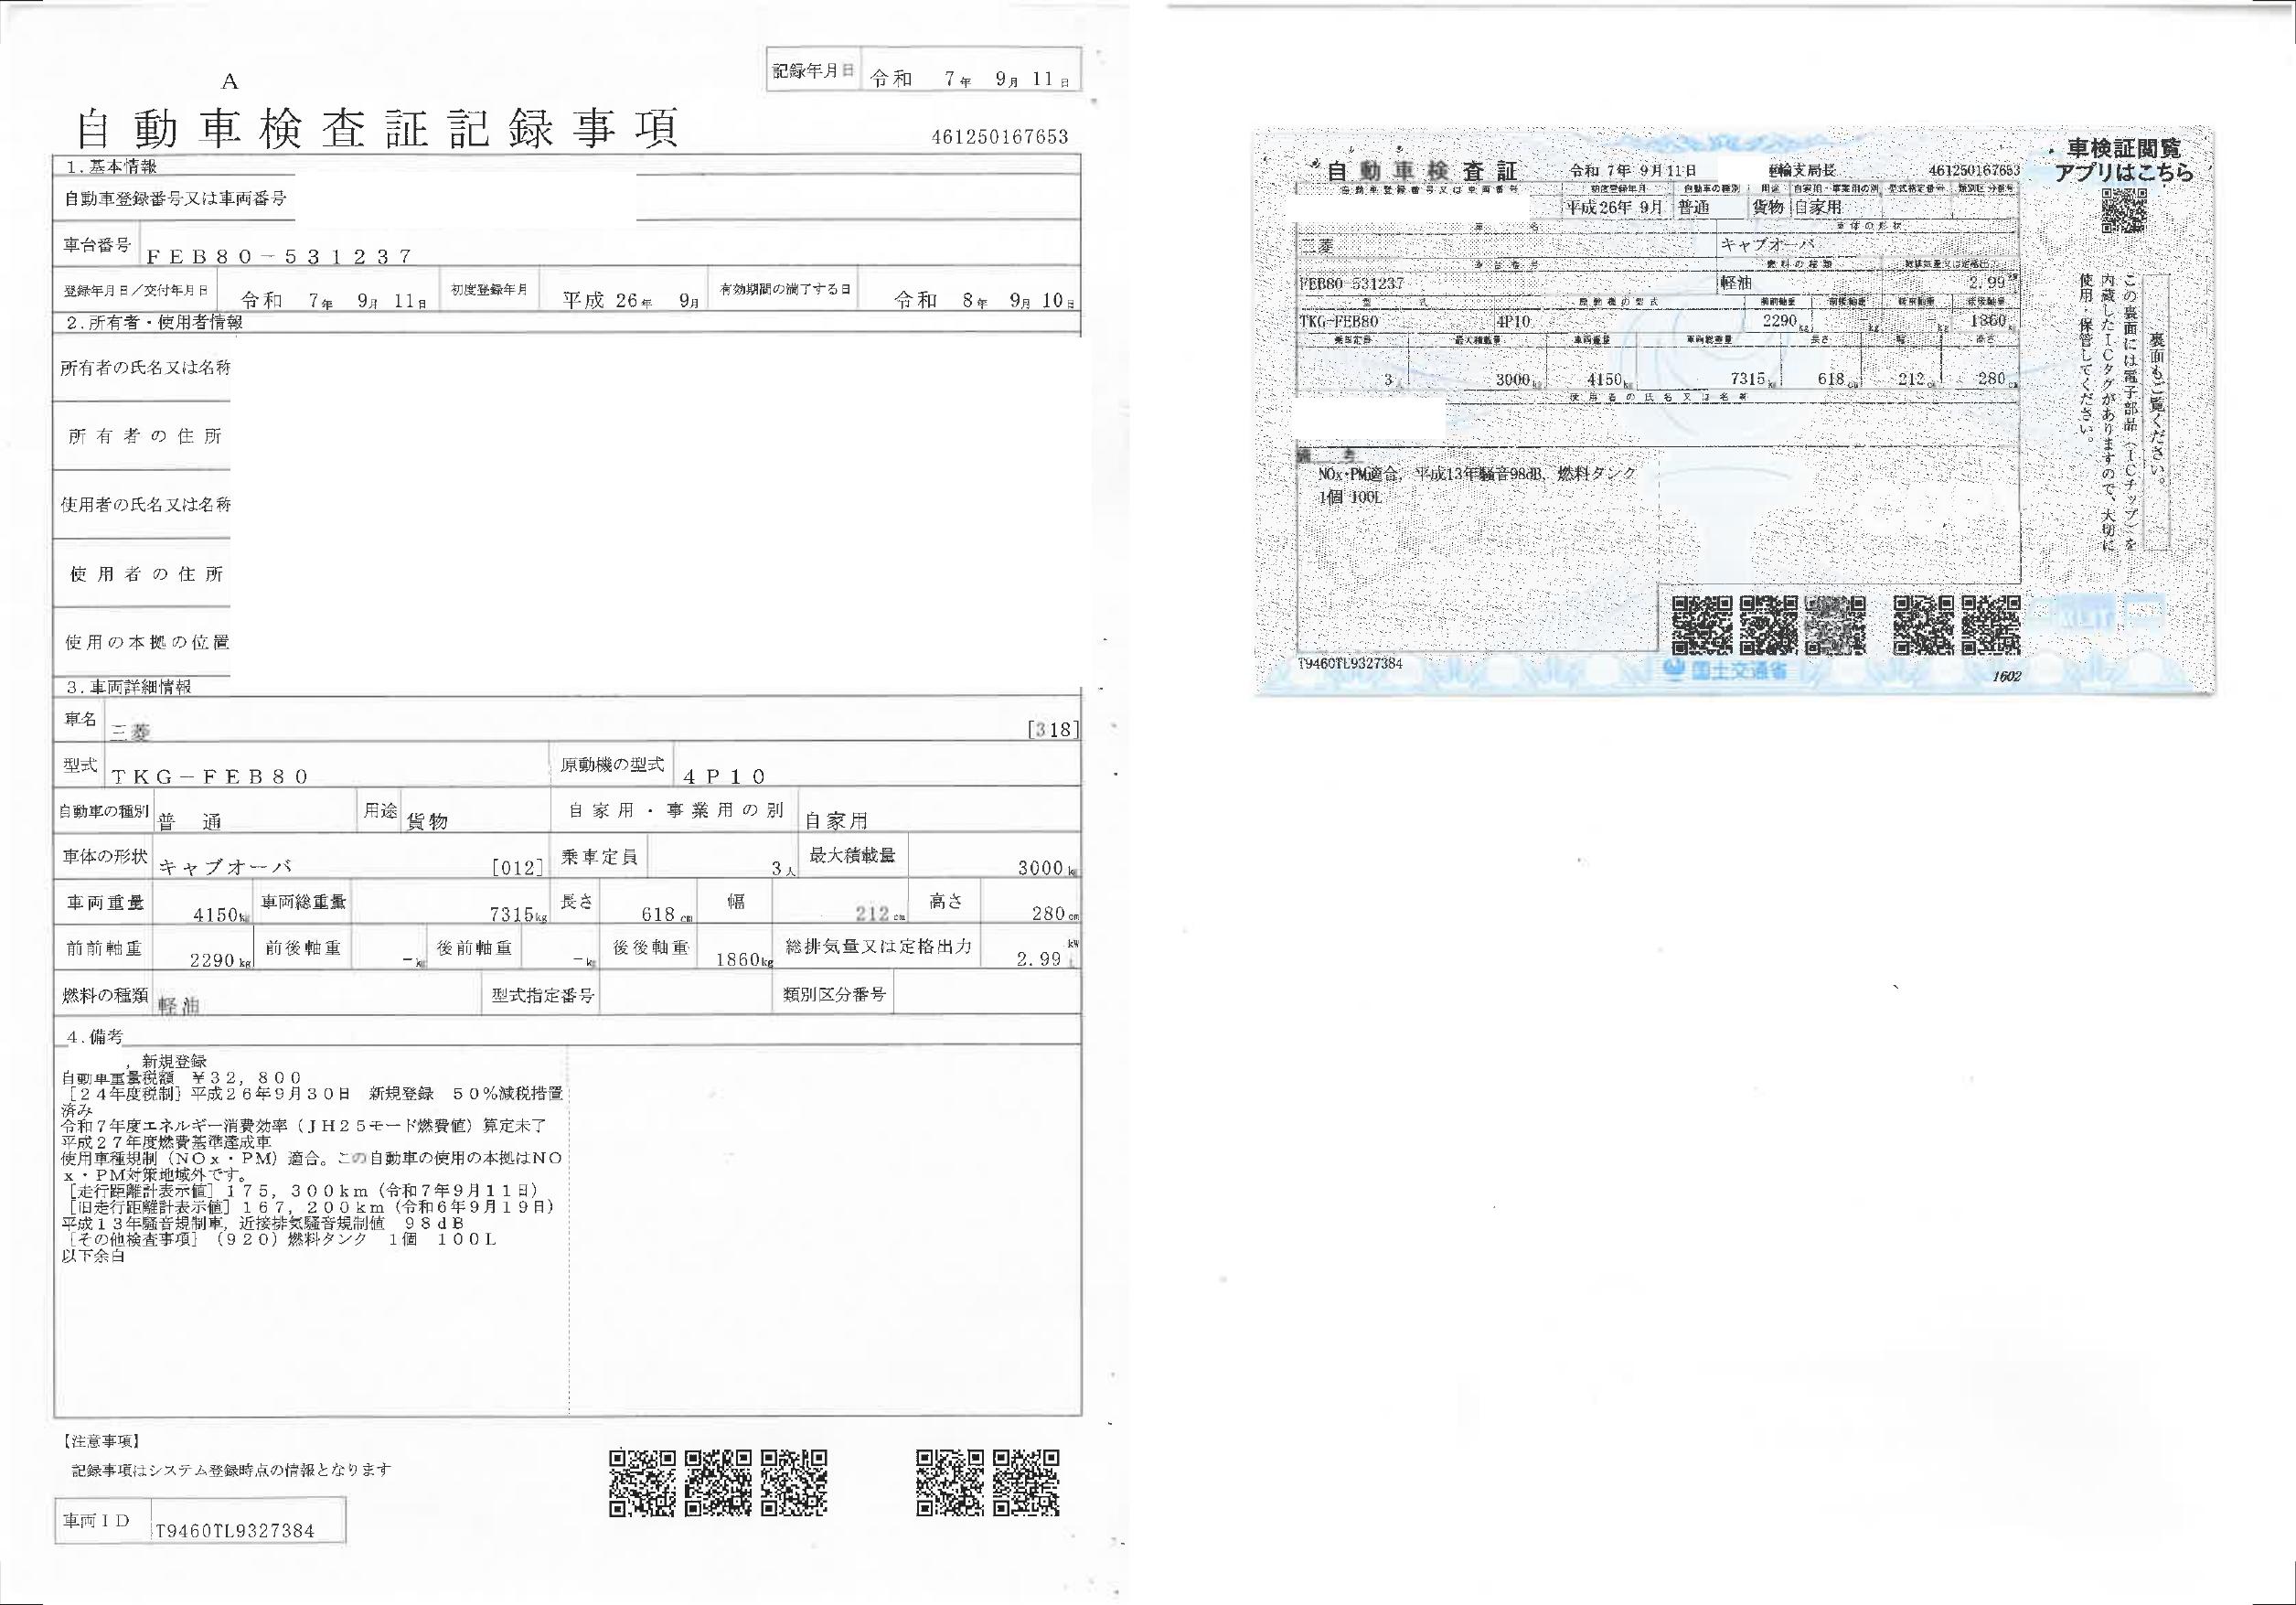Click the 自動車重量税額 ¥32,800 line in remarks
Screen dimensions: 2296x1605
coord(182,1077)
